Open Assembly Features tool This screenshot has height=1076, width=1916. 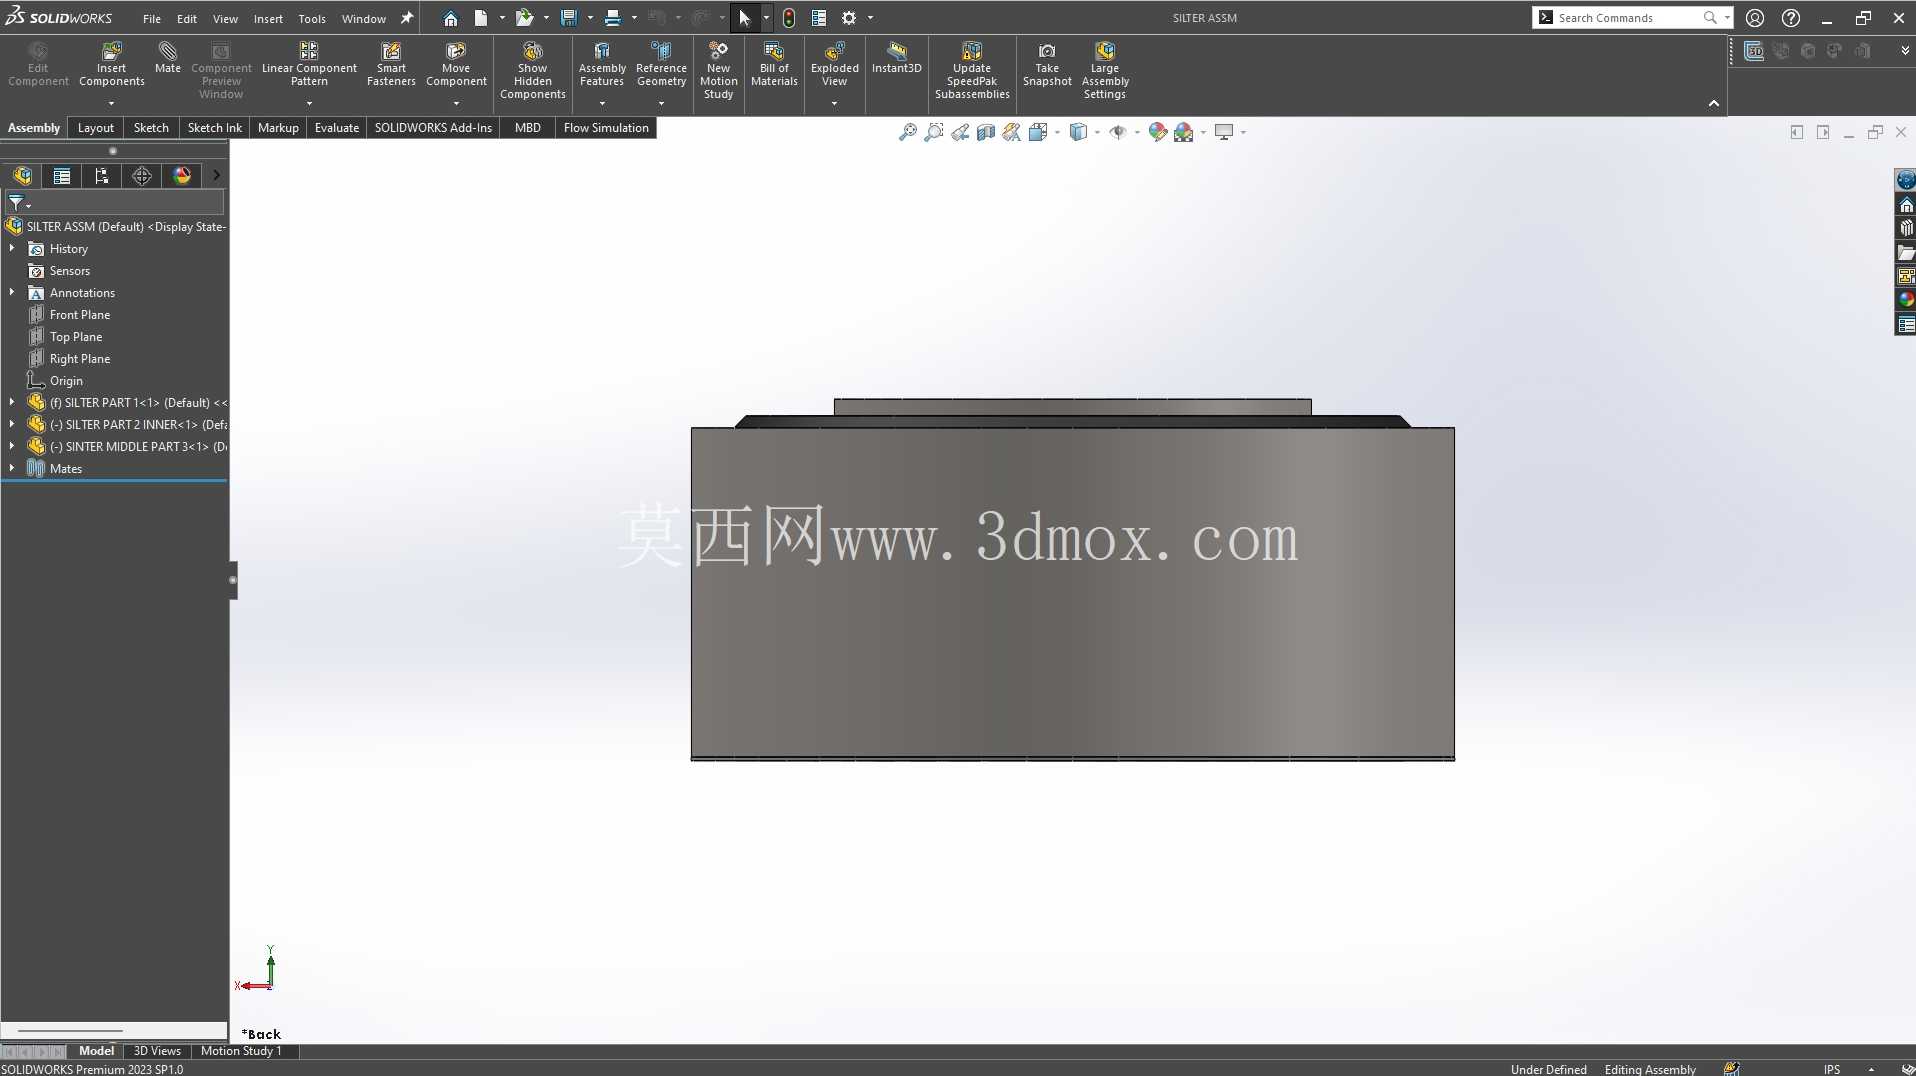[602, 66]
